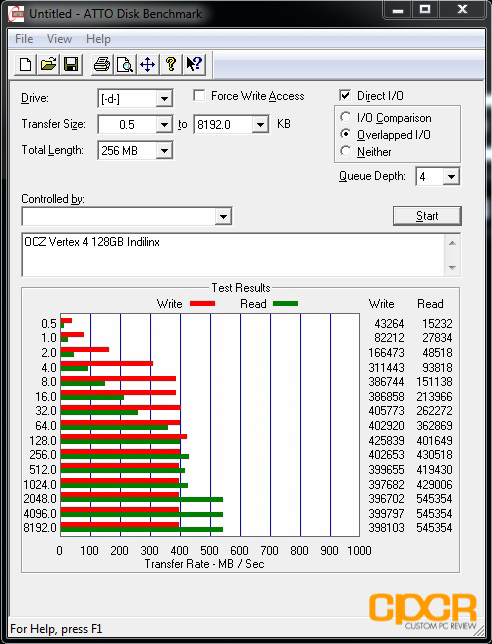Expand the Total Length 256 MB dropdown

pyautogui.click(x=164, y=150)
